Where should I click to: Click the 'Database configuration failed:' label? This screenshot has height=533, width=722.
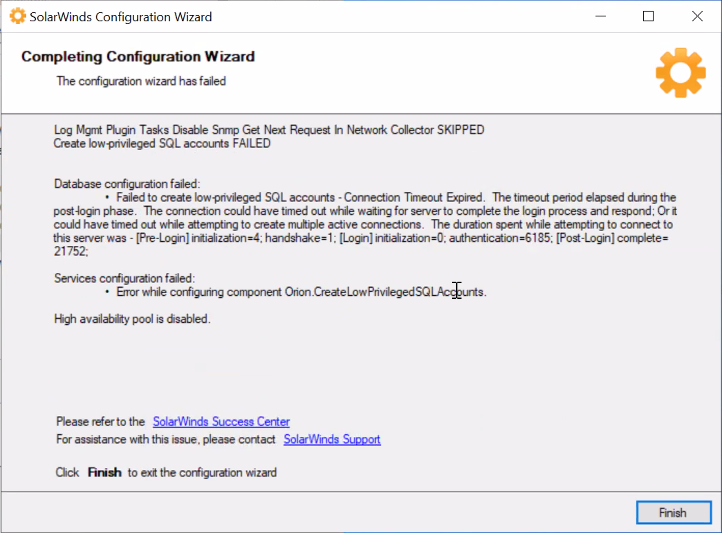coord(127,184)
